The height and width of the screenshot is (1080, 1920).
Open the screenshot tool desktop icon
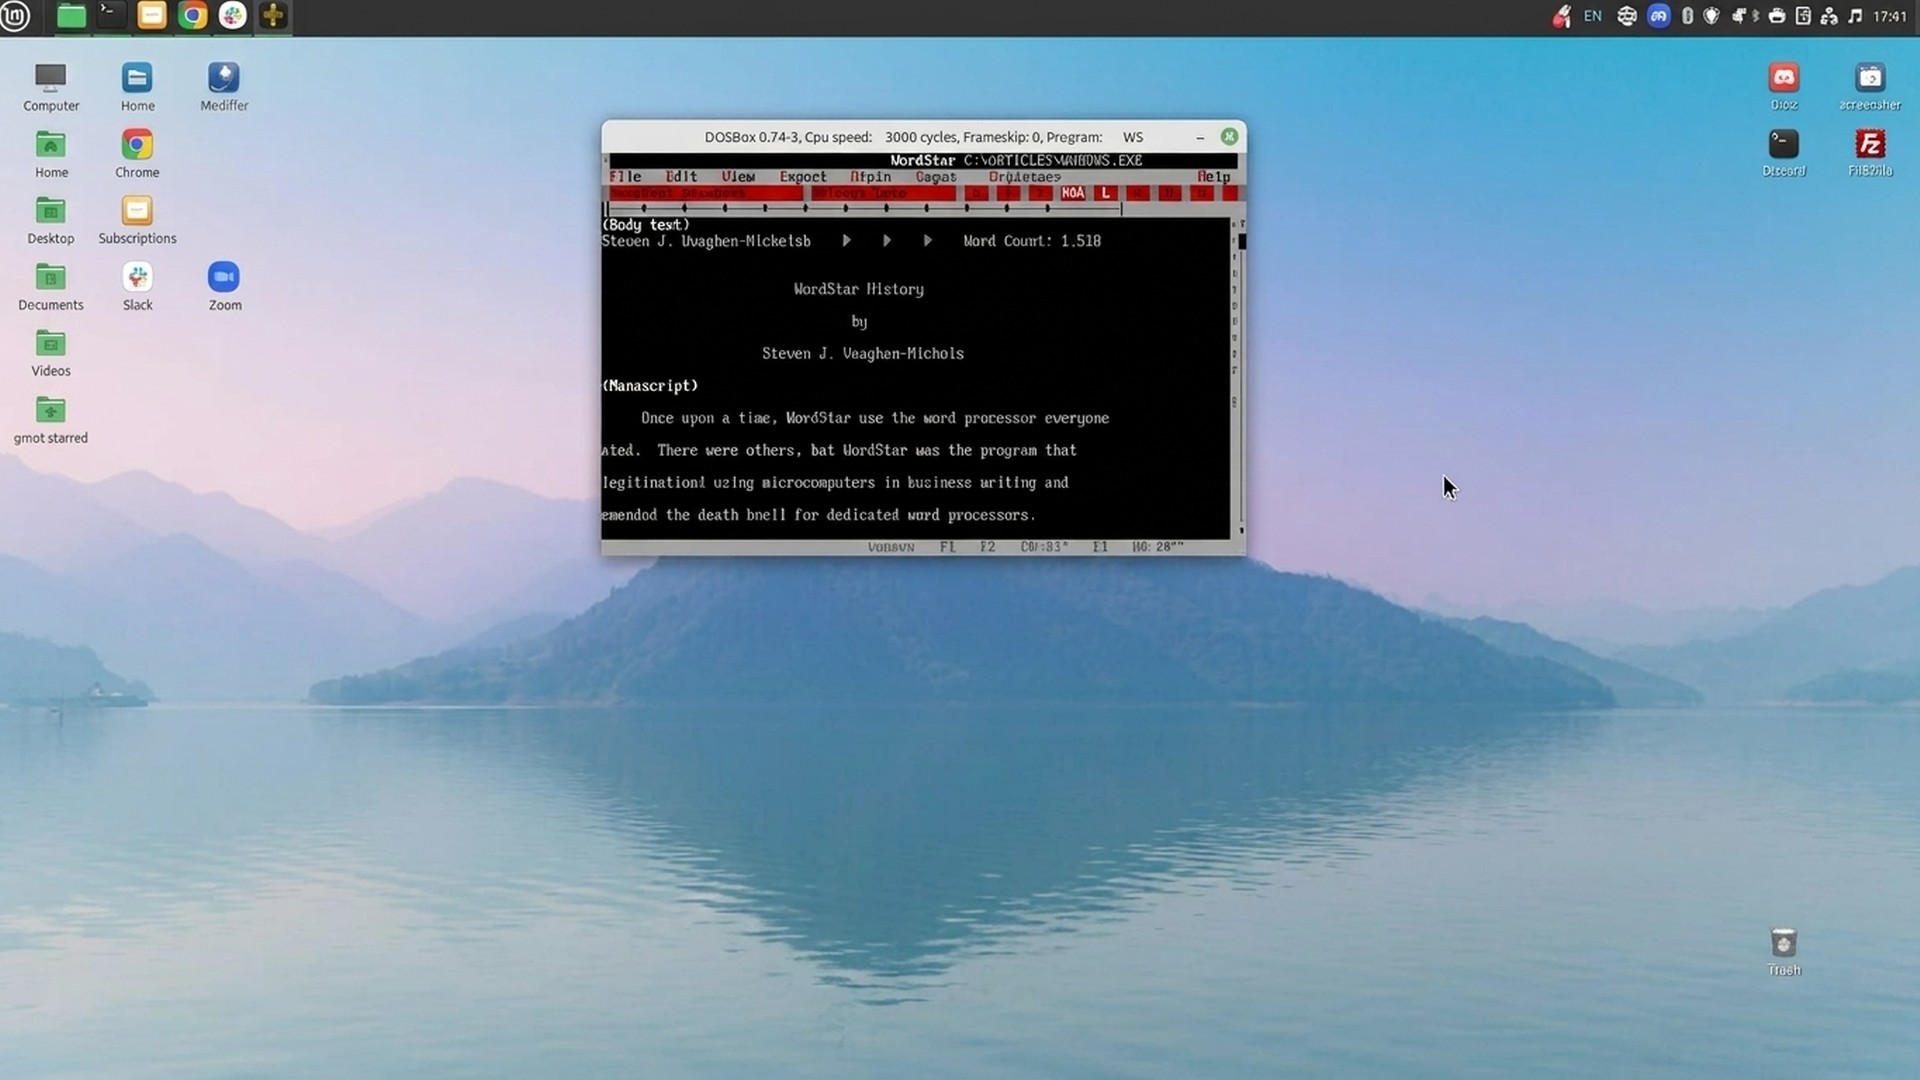pos(1870,86)
